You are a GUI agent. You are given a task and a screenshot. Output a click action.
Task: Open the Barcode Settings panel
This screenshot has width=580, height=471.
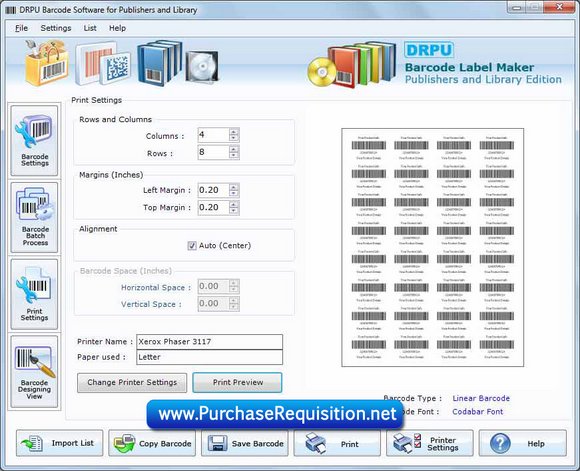point(34,140)
